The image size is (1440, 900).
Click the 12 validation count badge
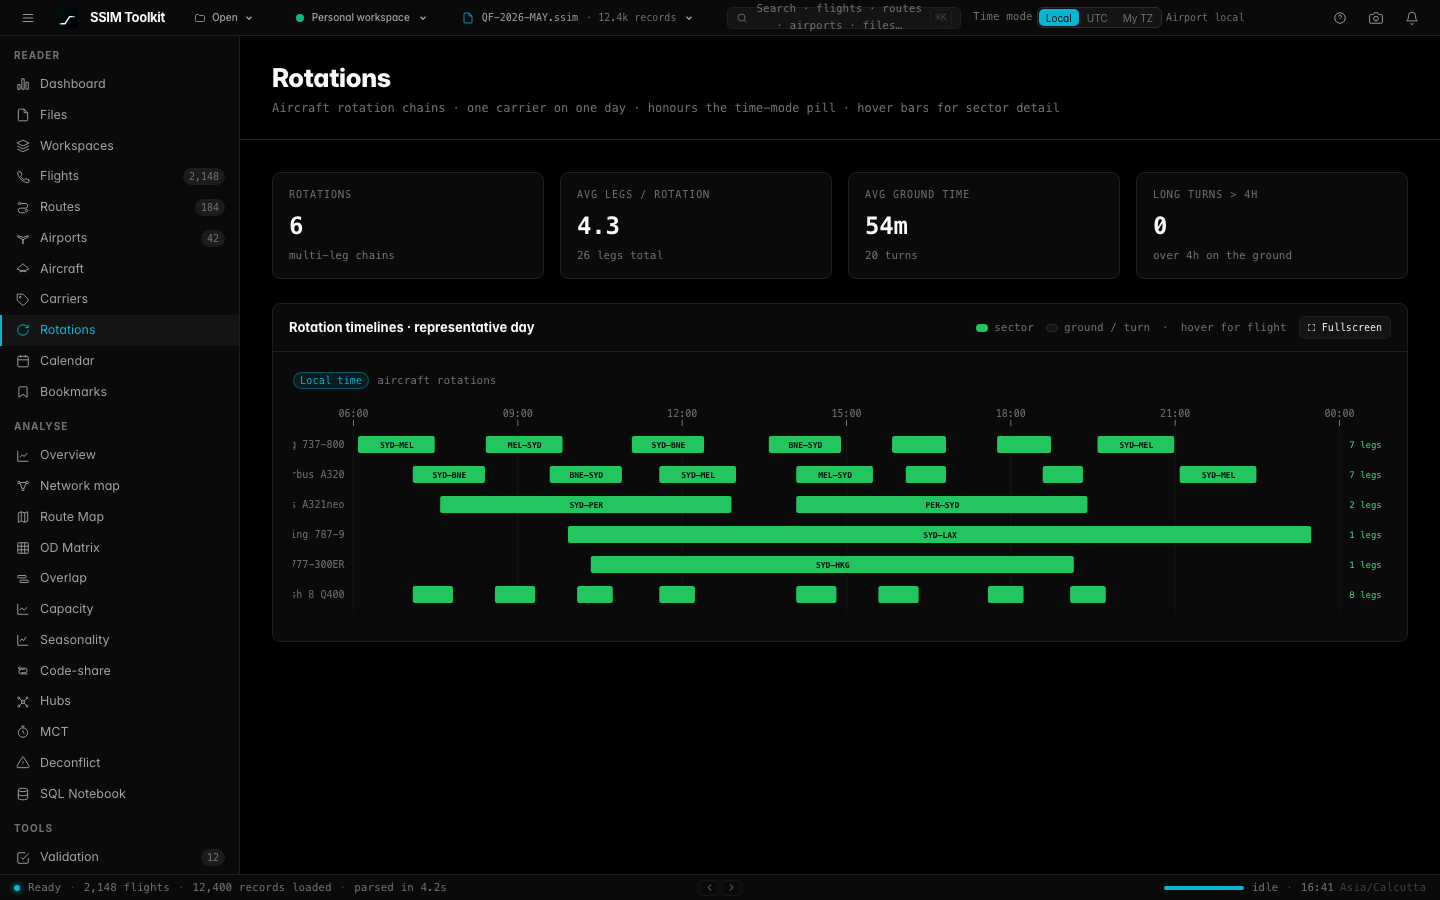213,857
